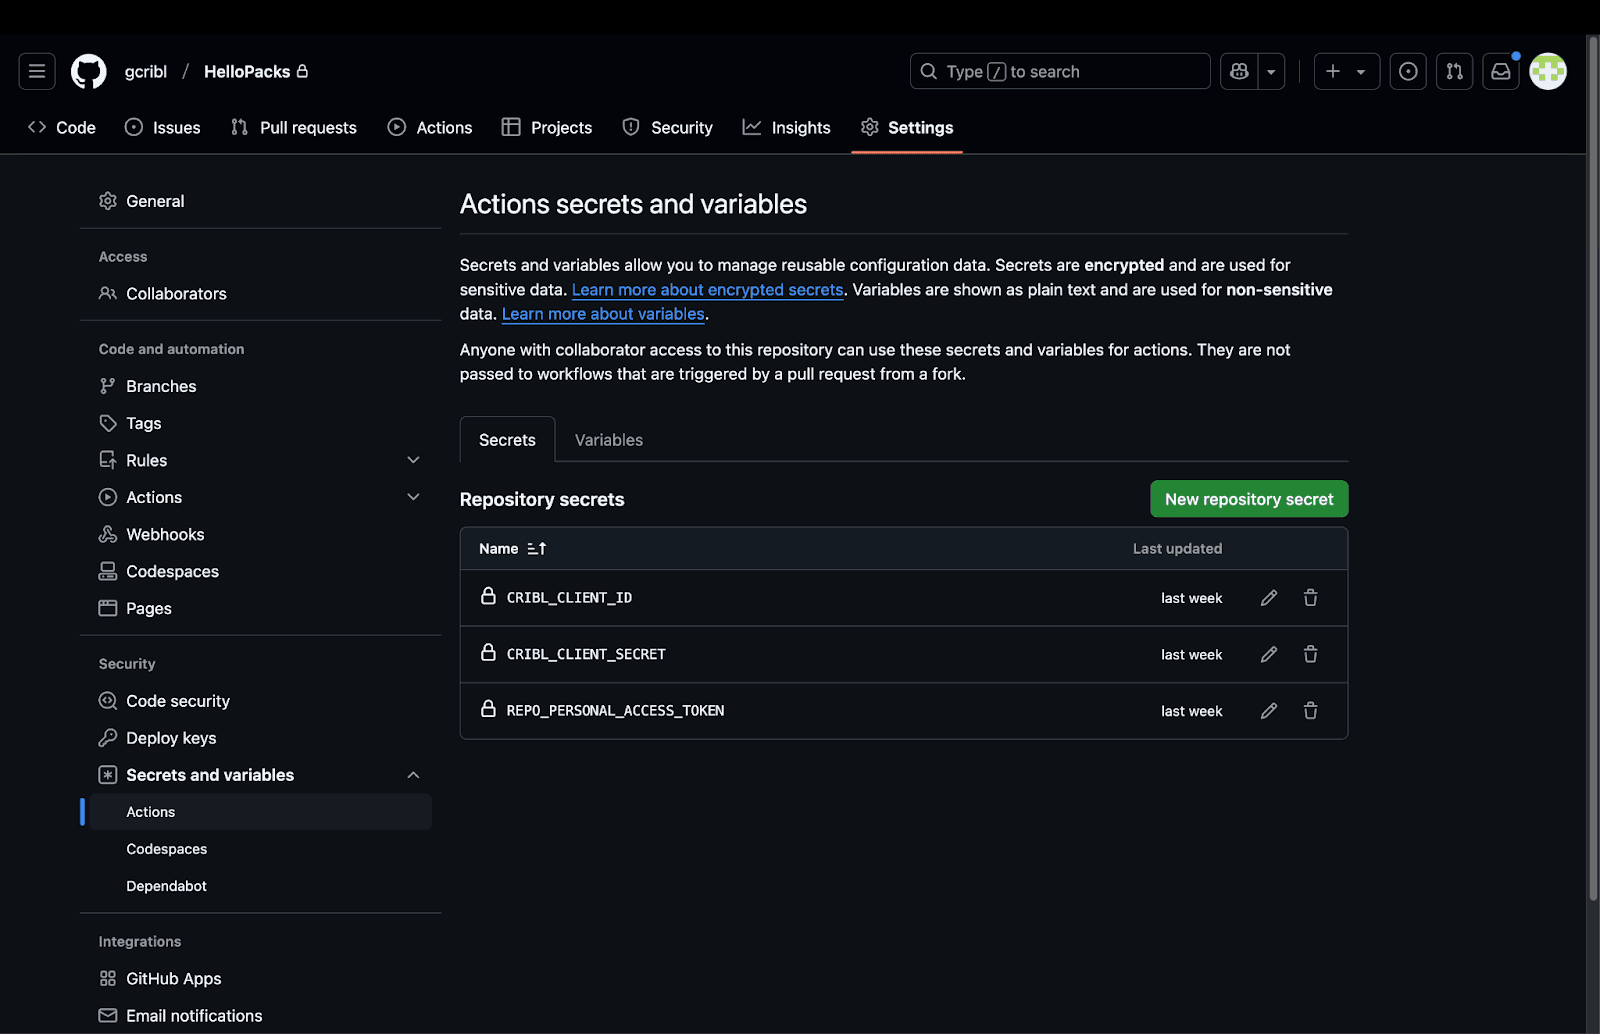Screen dimensions: 1600x1034
Task: Collapse the Secrets and variables section
Action: click(413, 775)
